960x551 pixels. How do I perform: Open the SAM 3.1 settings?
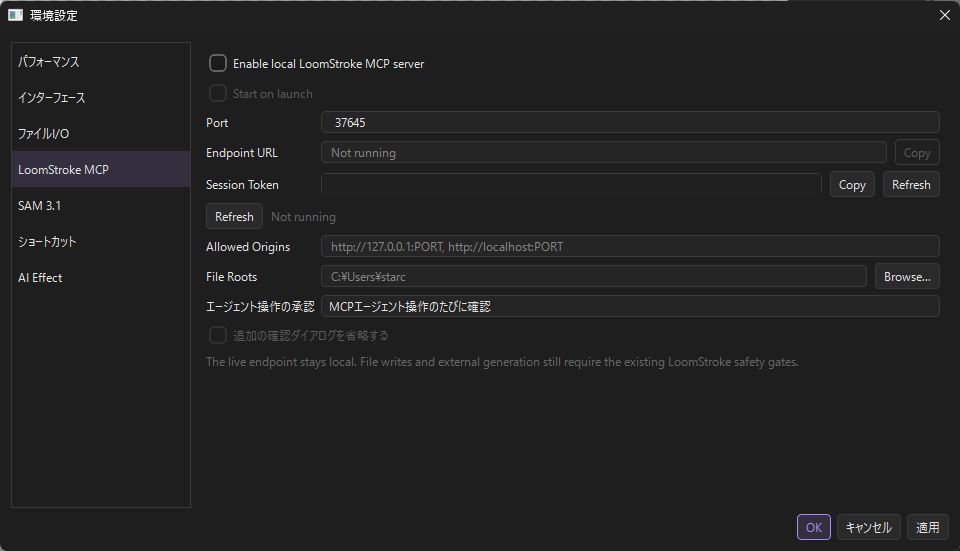(x=101, y=206)
